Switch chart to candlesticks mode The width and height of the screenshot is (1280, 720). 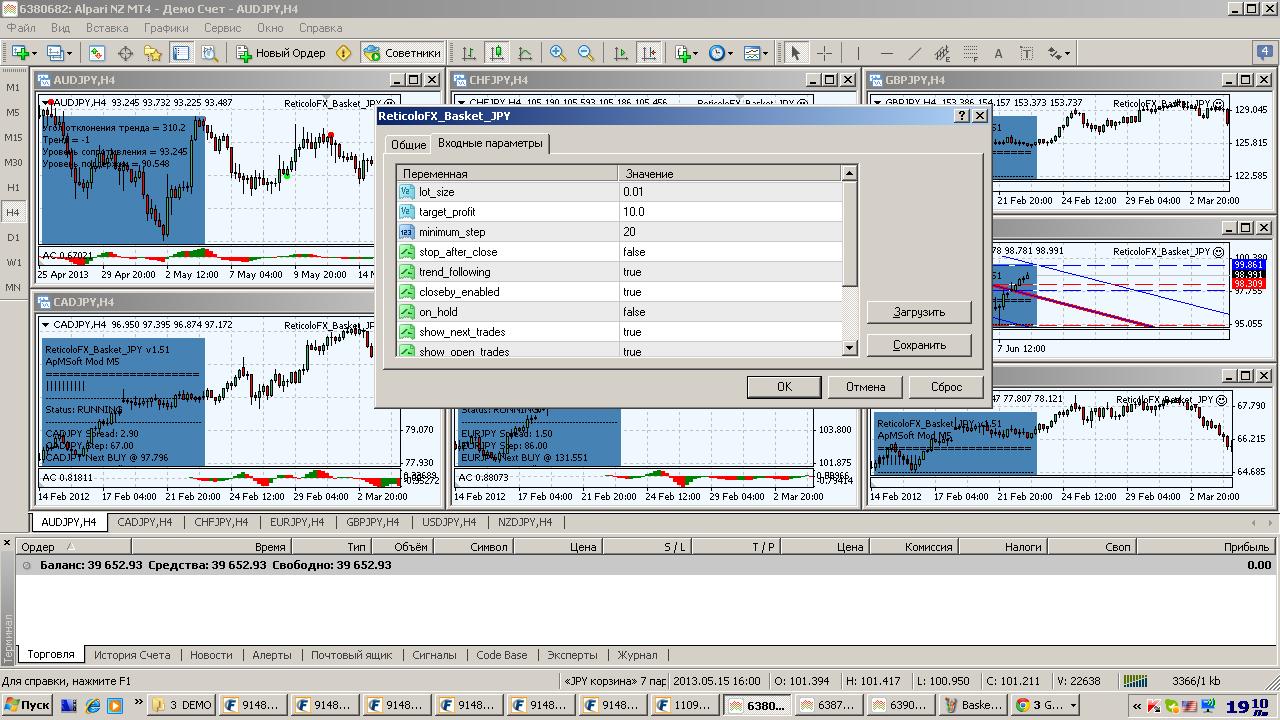pyautogui.click(x=497, y=53)
